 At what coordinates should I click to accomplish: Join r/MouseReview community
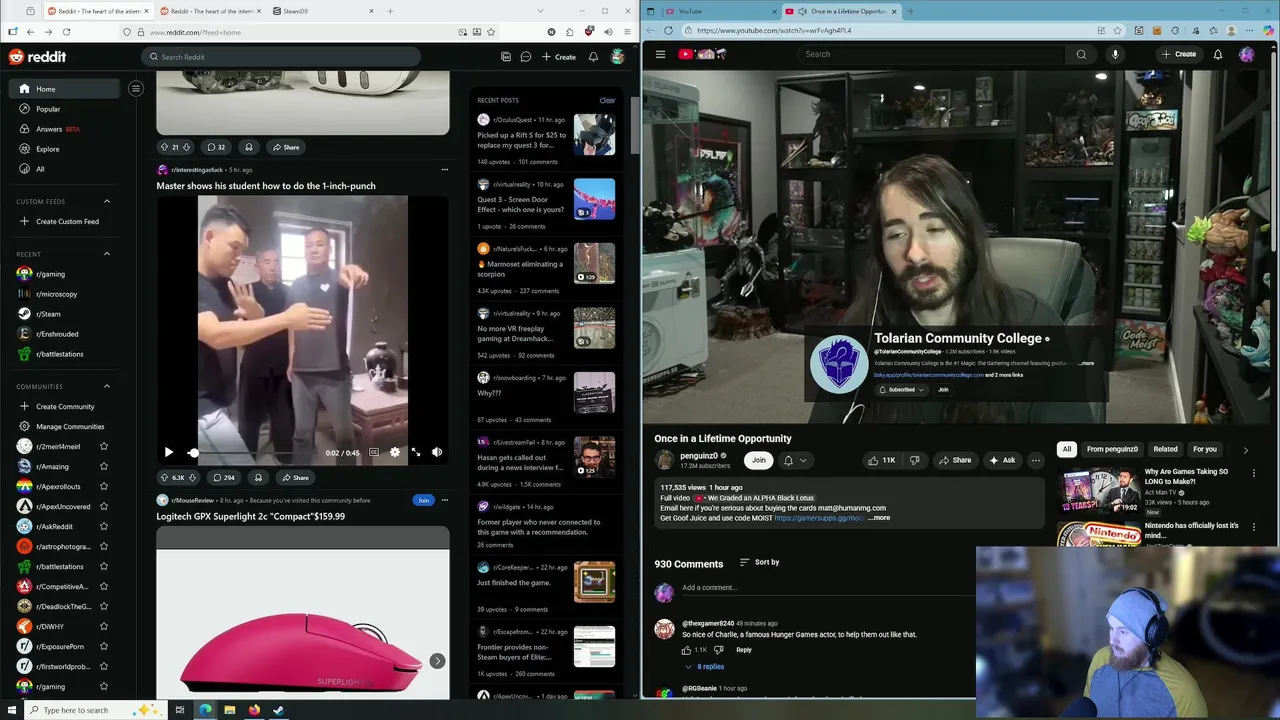(x=423, y=500)
